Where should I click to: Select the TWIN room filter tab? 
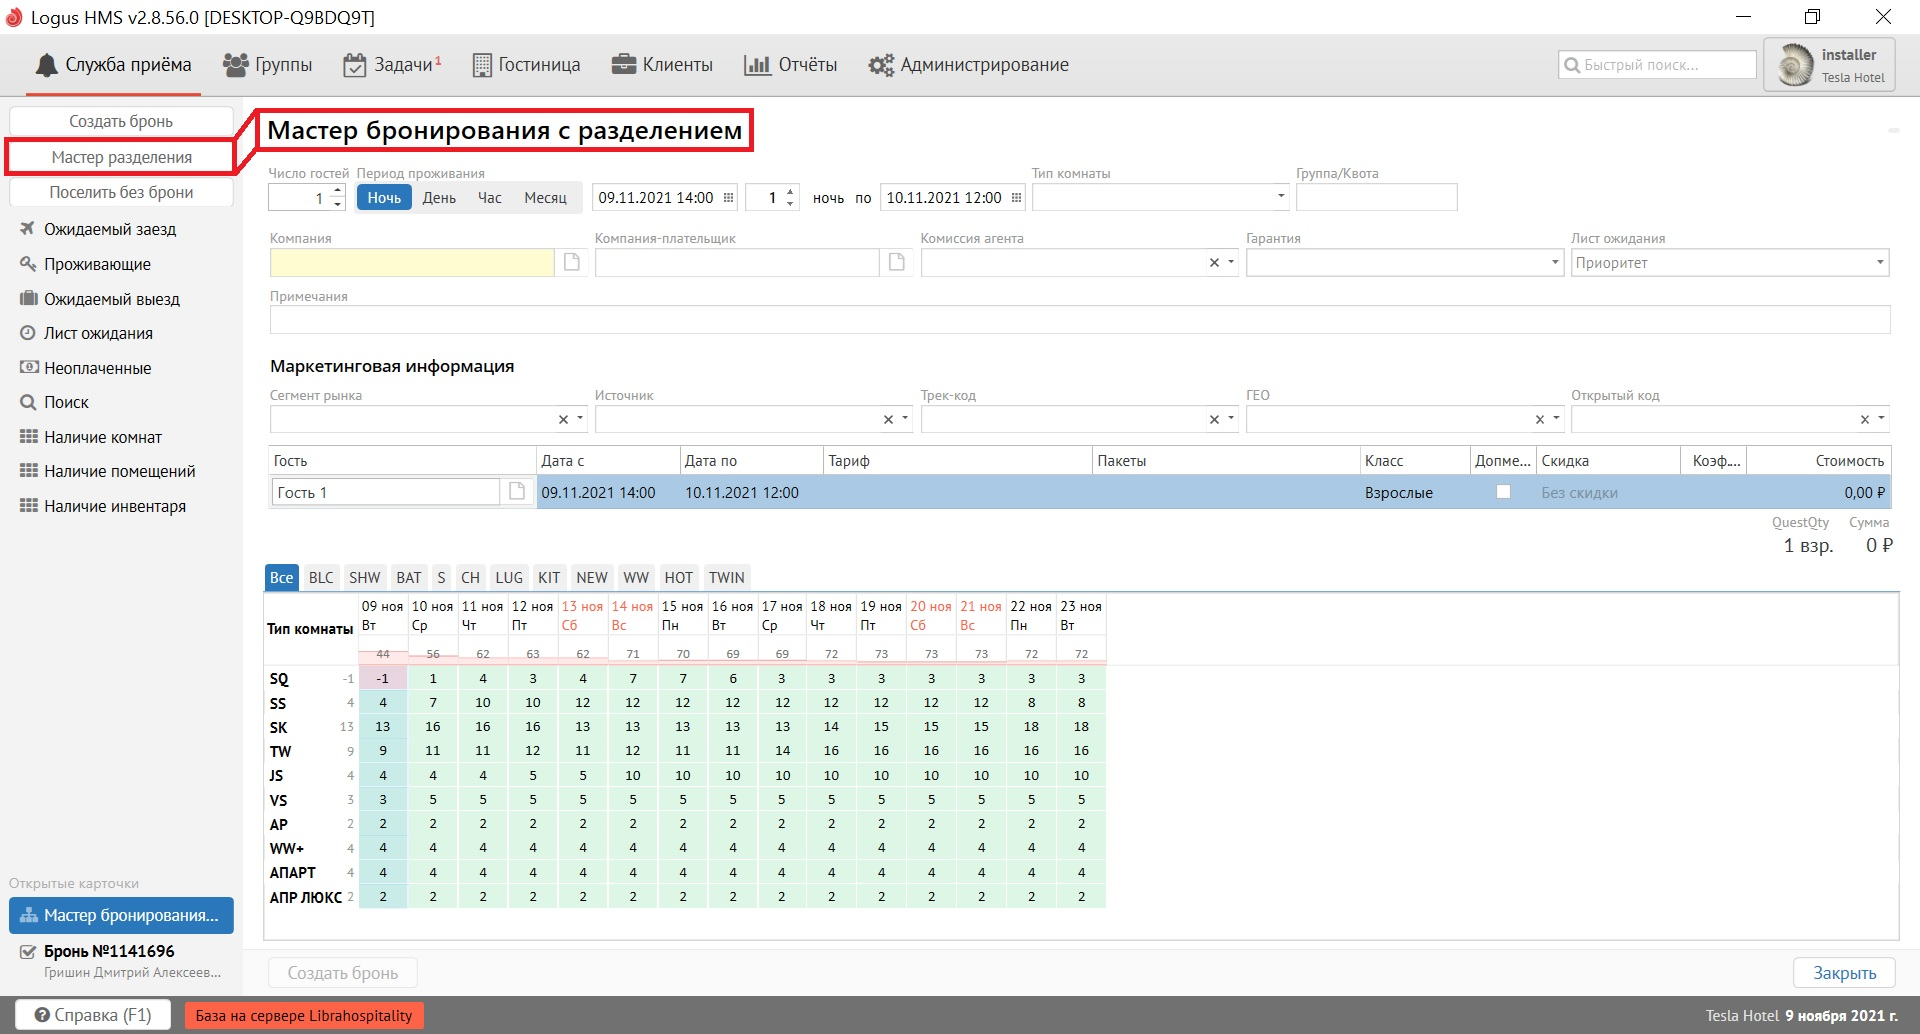point(726,578)
